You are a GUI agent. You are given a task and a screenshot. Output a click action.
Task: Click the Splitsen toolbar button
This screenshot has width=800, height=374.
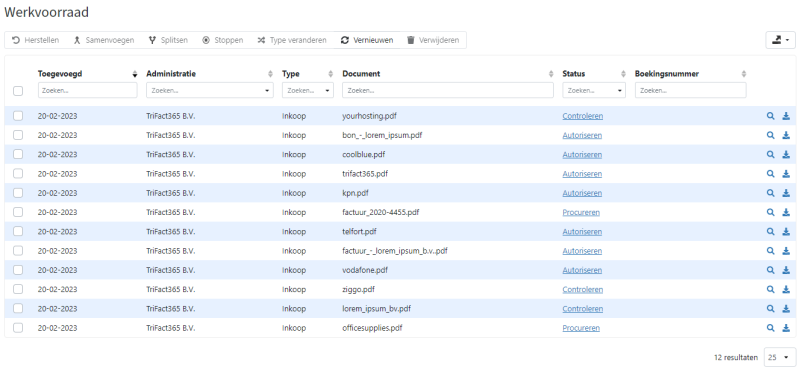(x=168, y=40)
